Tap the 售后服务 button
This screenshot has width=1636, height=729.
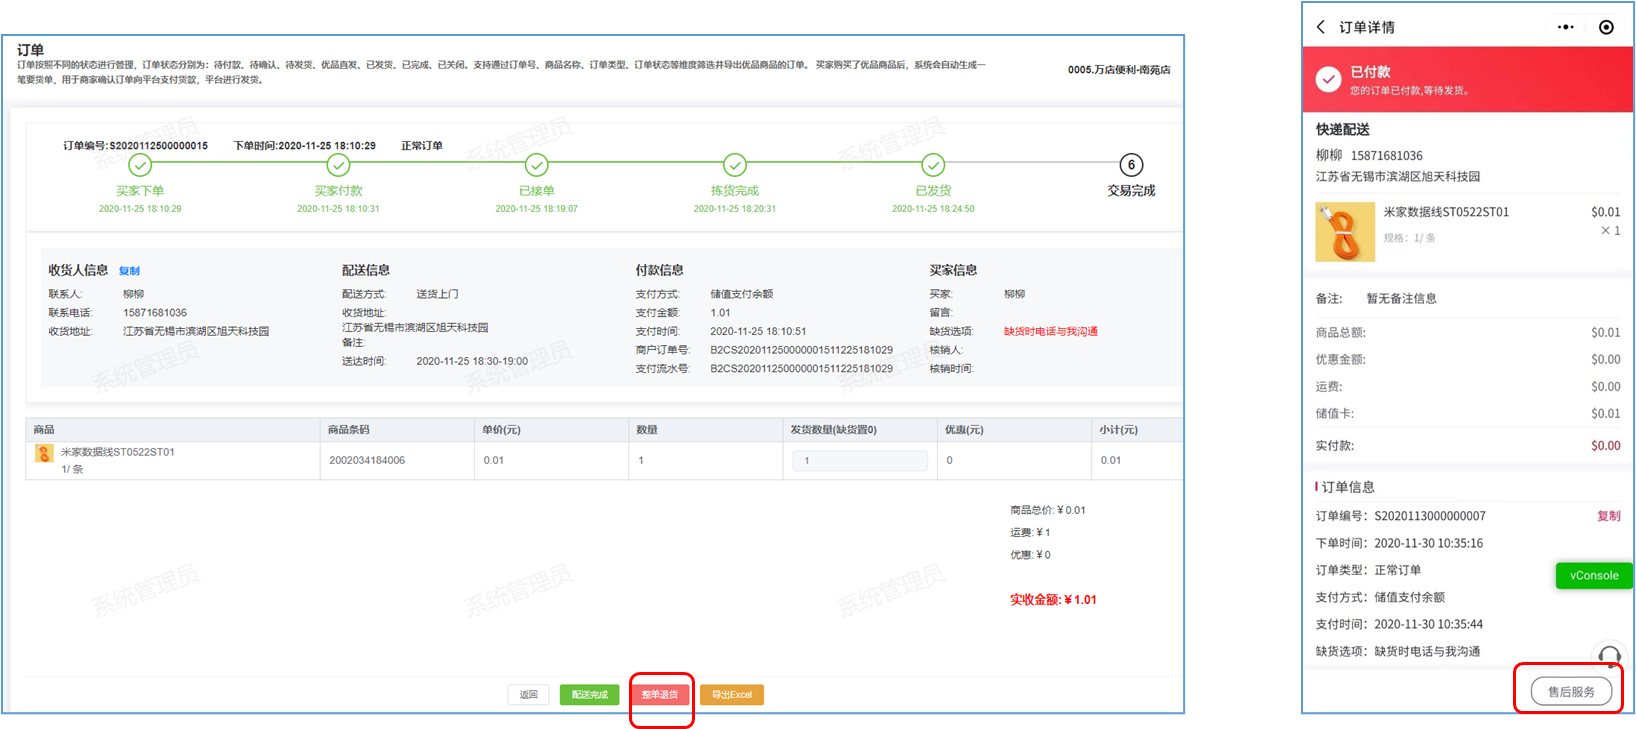coord(1571,691)
